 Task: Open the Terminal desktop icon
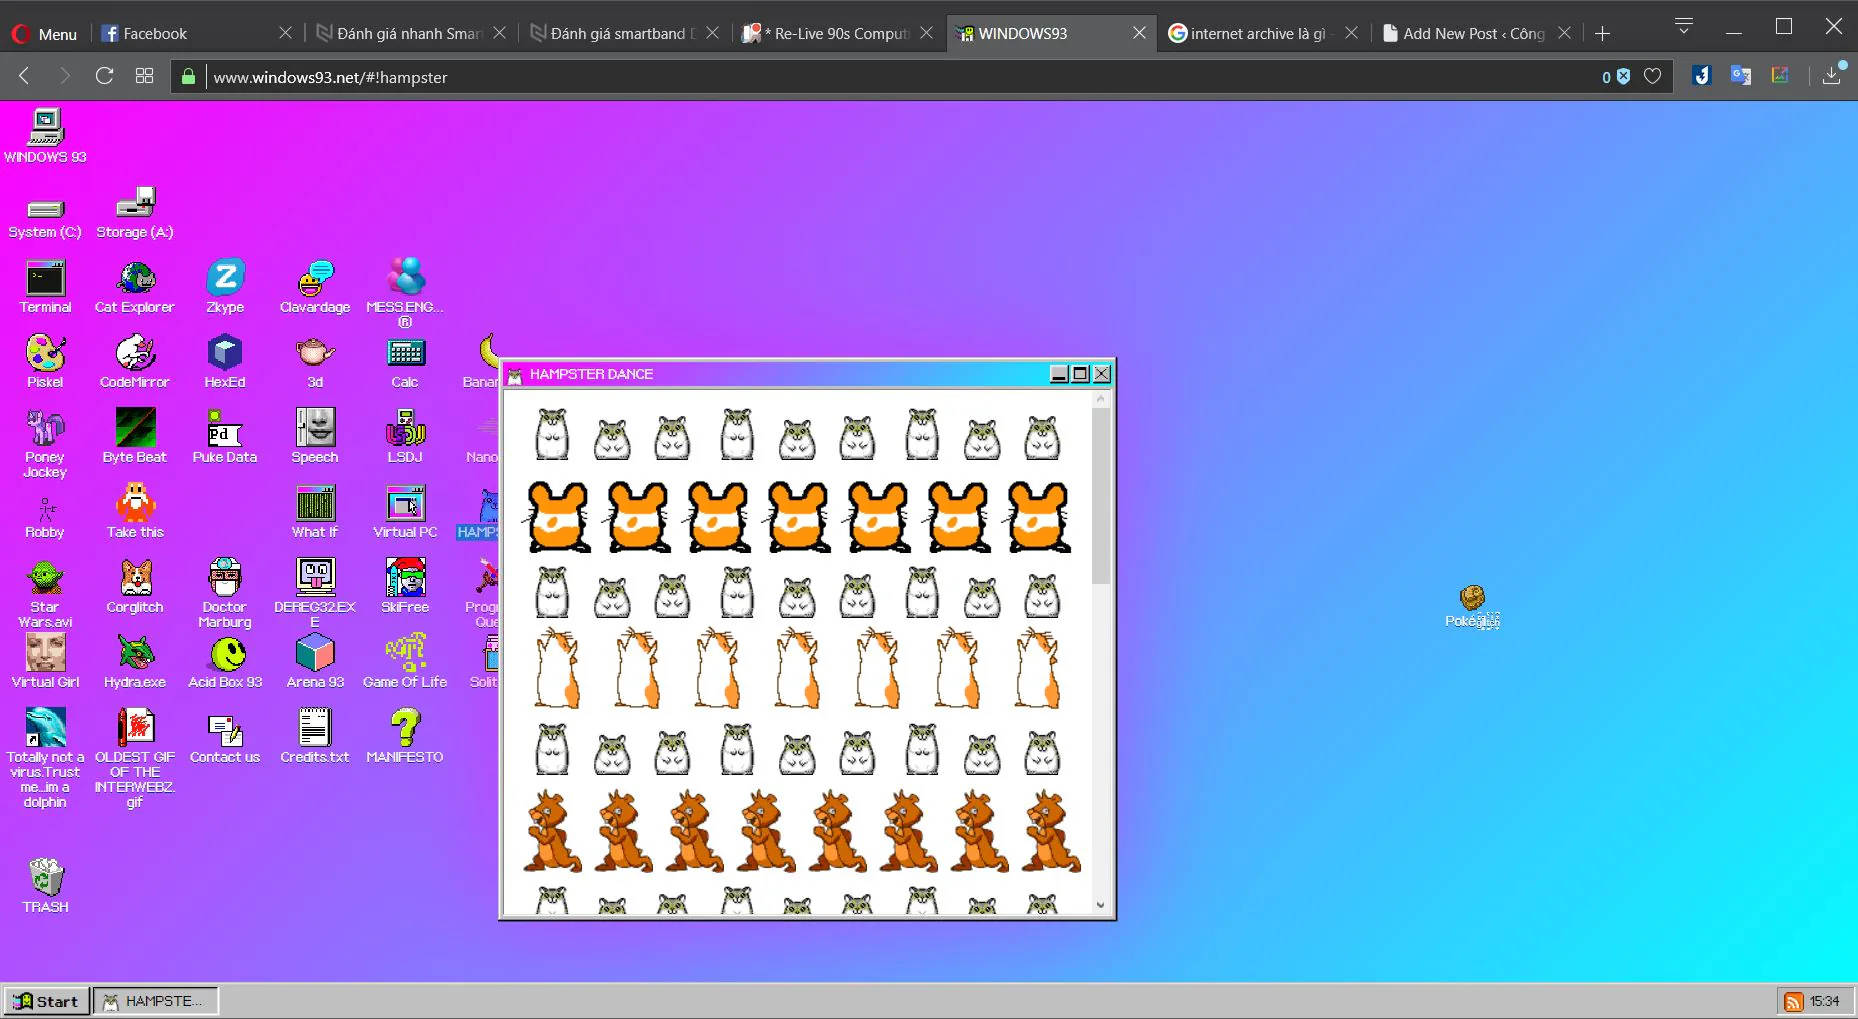coord(45,287)
